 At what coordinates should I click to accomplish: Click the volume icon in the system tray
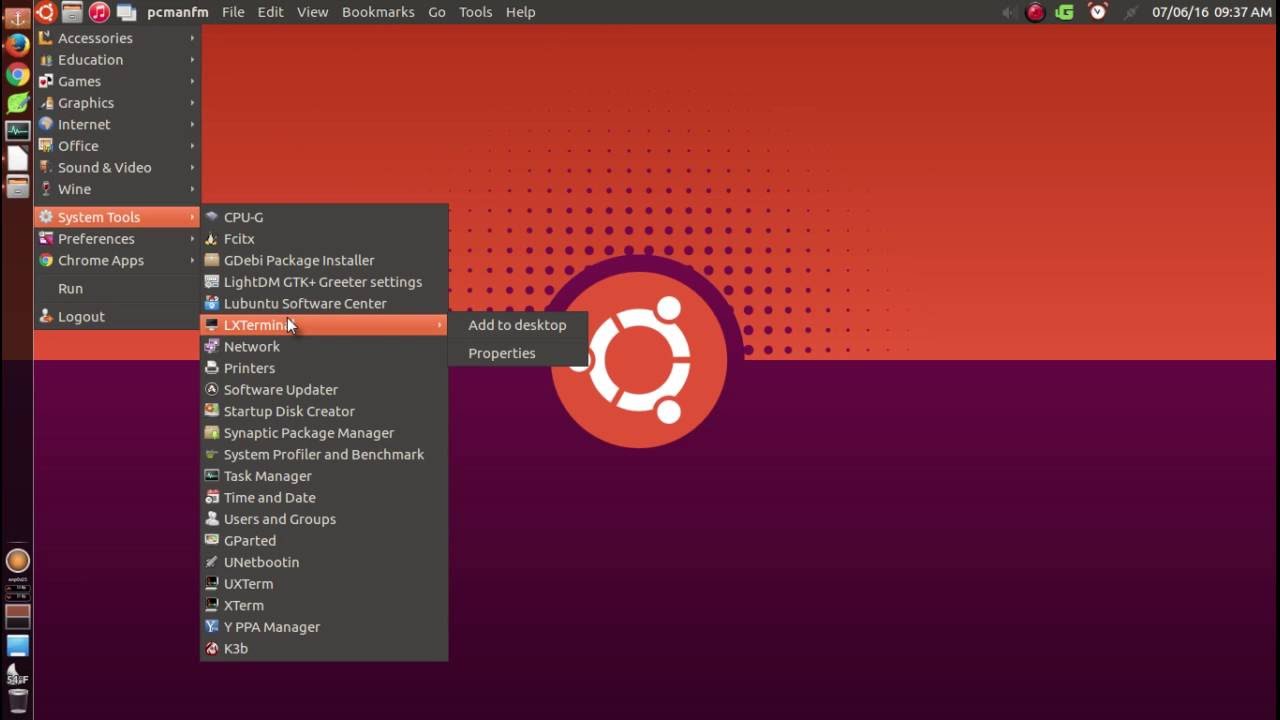click(x=1007, y=11)
